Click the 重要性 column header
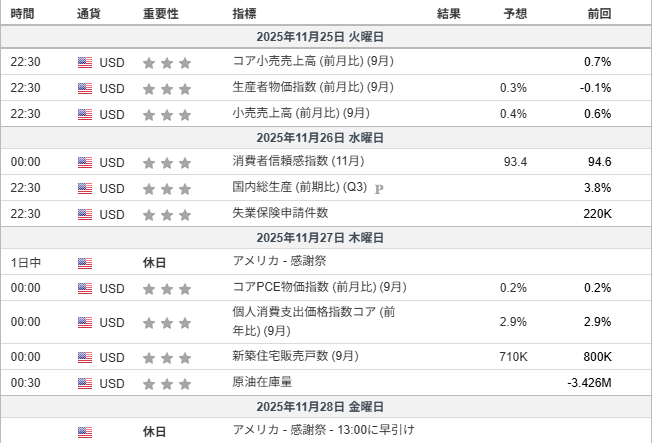The width and height of the screenshot is (653, 443). 160,14
